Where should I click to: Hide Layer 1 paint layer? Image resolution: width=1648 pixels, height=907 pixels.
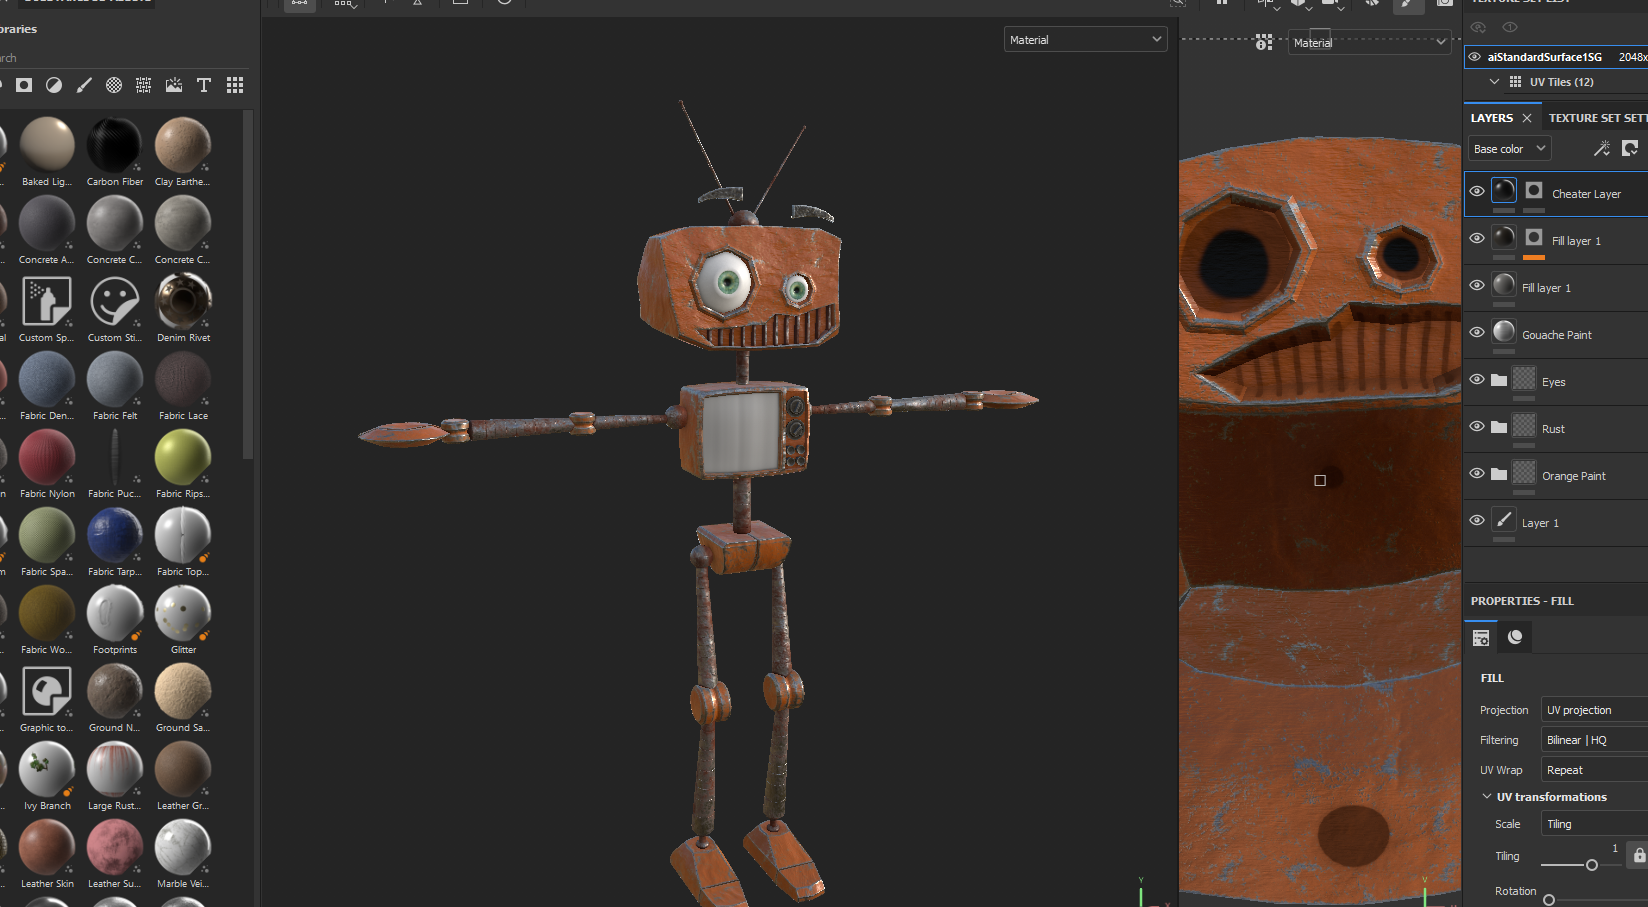coord(1477,520)
